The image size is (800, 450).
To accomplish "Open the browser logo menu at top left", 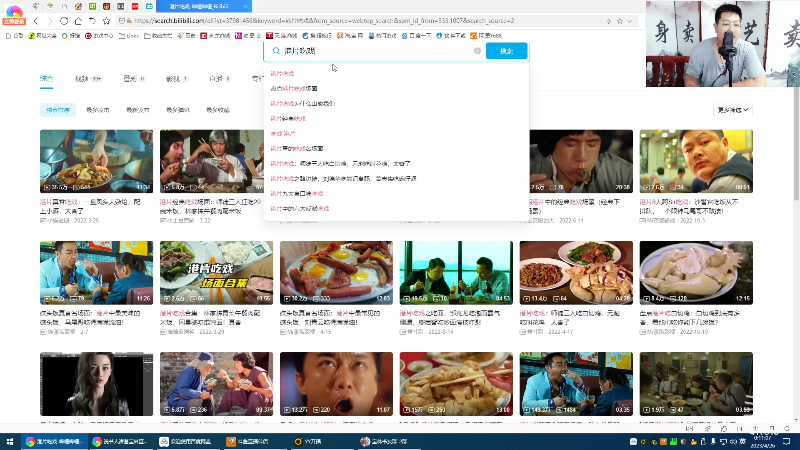I will point(14,14).
